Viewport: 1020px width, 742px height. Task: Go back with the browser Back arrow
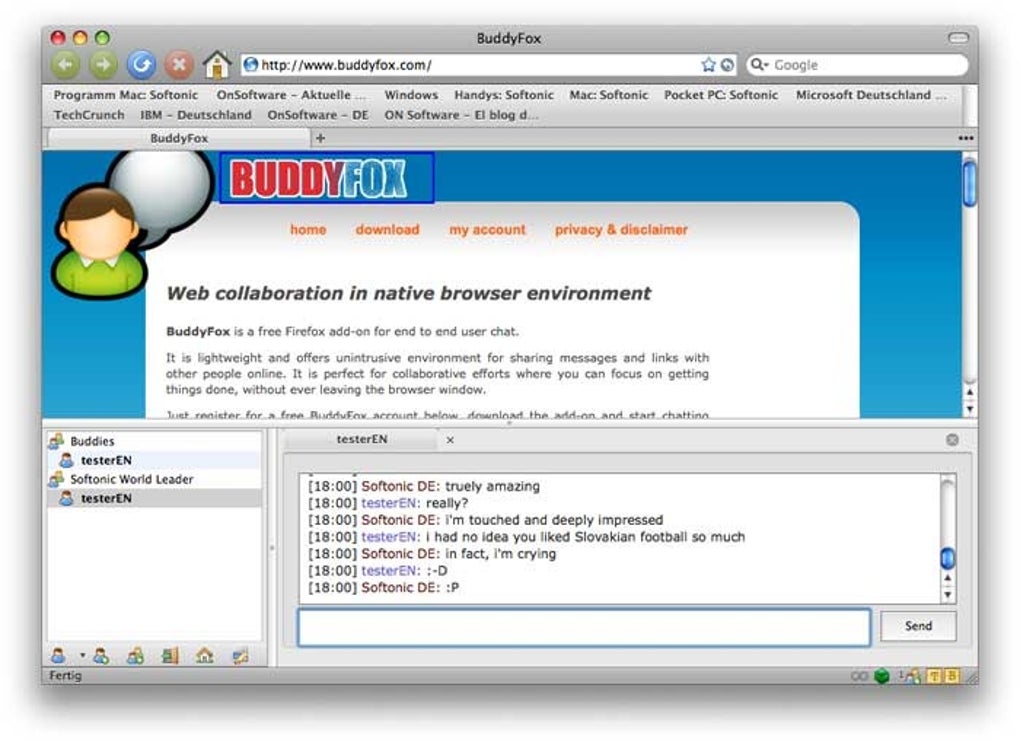66,64
